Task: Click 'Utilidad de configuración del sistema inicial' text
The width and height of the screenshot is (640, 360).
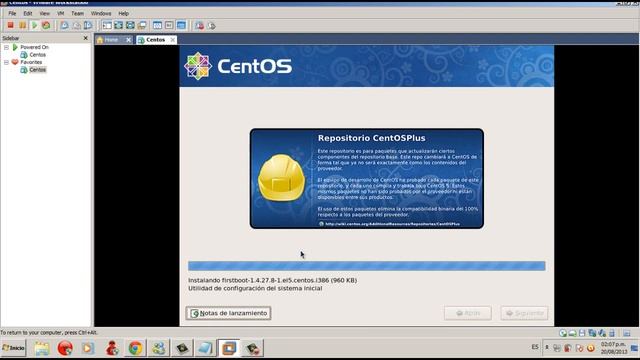Action: (255, 288)
